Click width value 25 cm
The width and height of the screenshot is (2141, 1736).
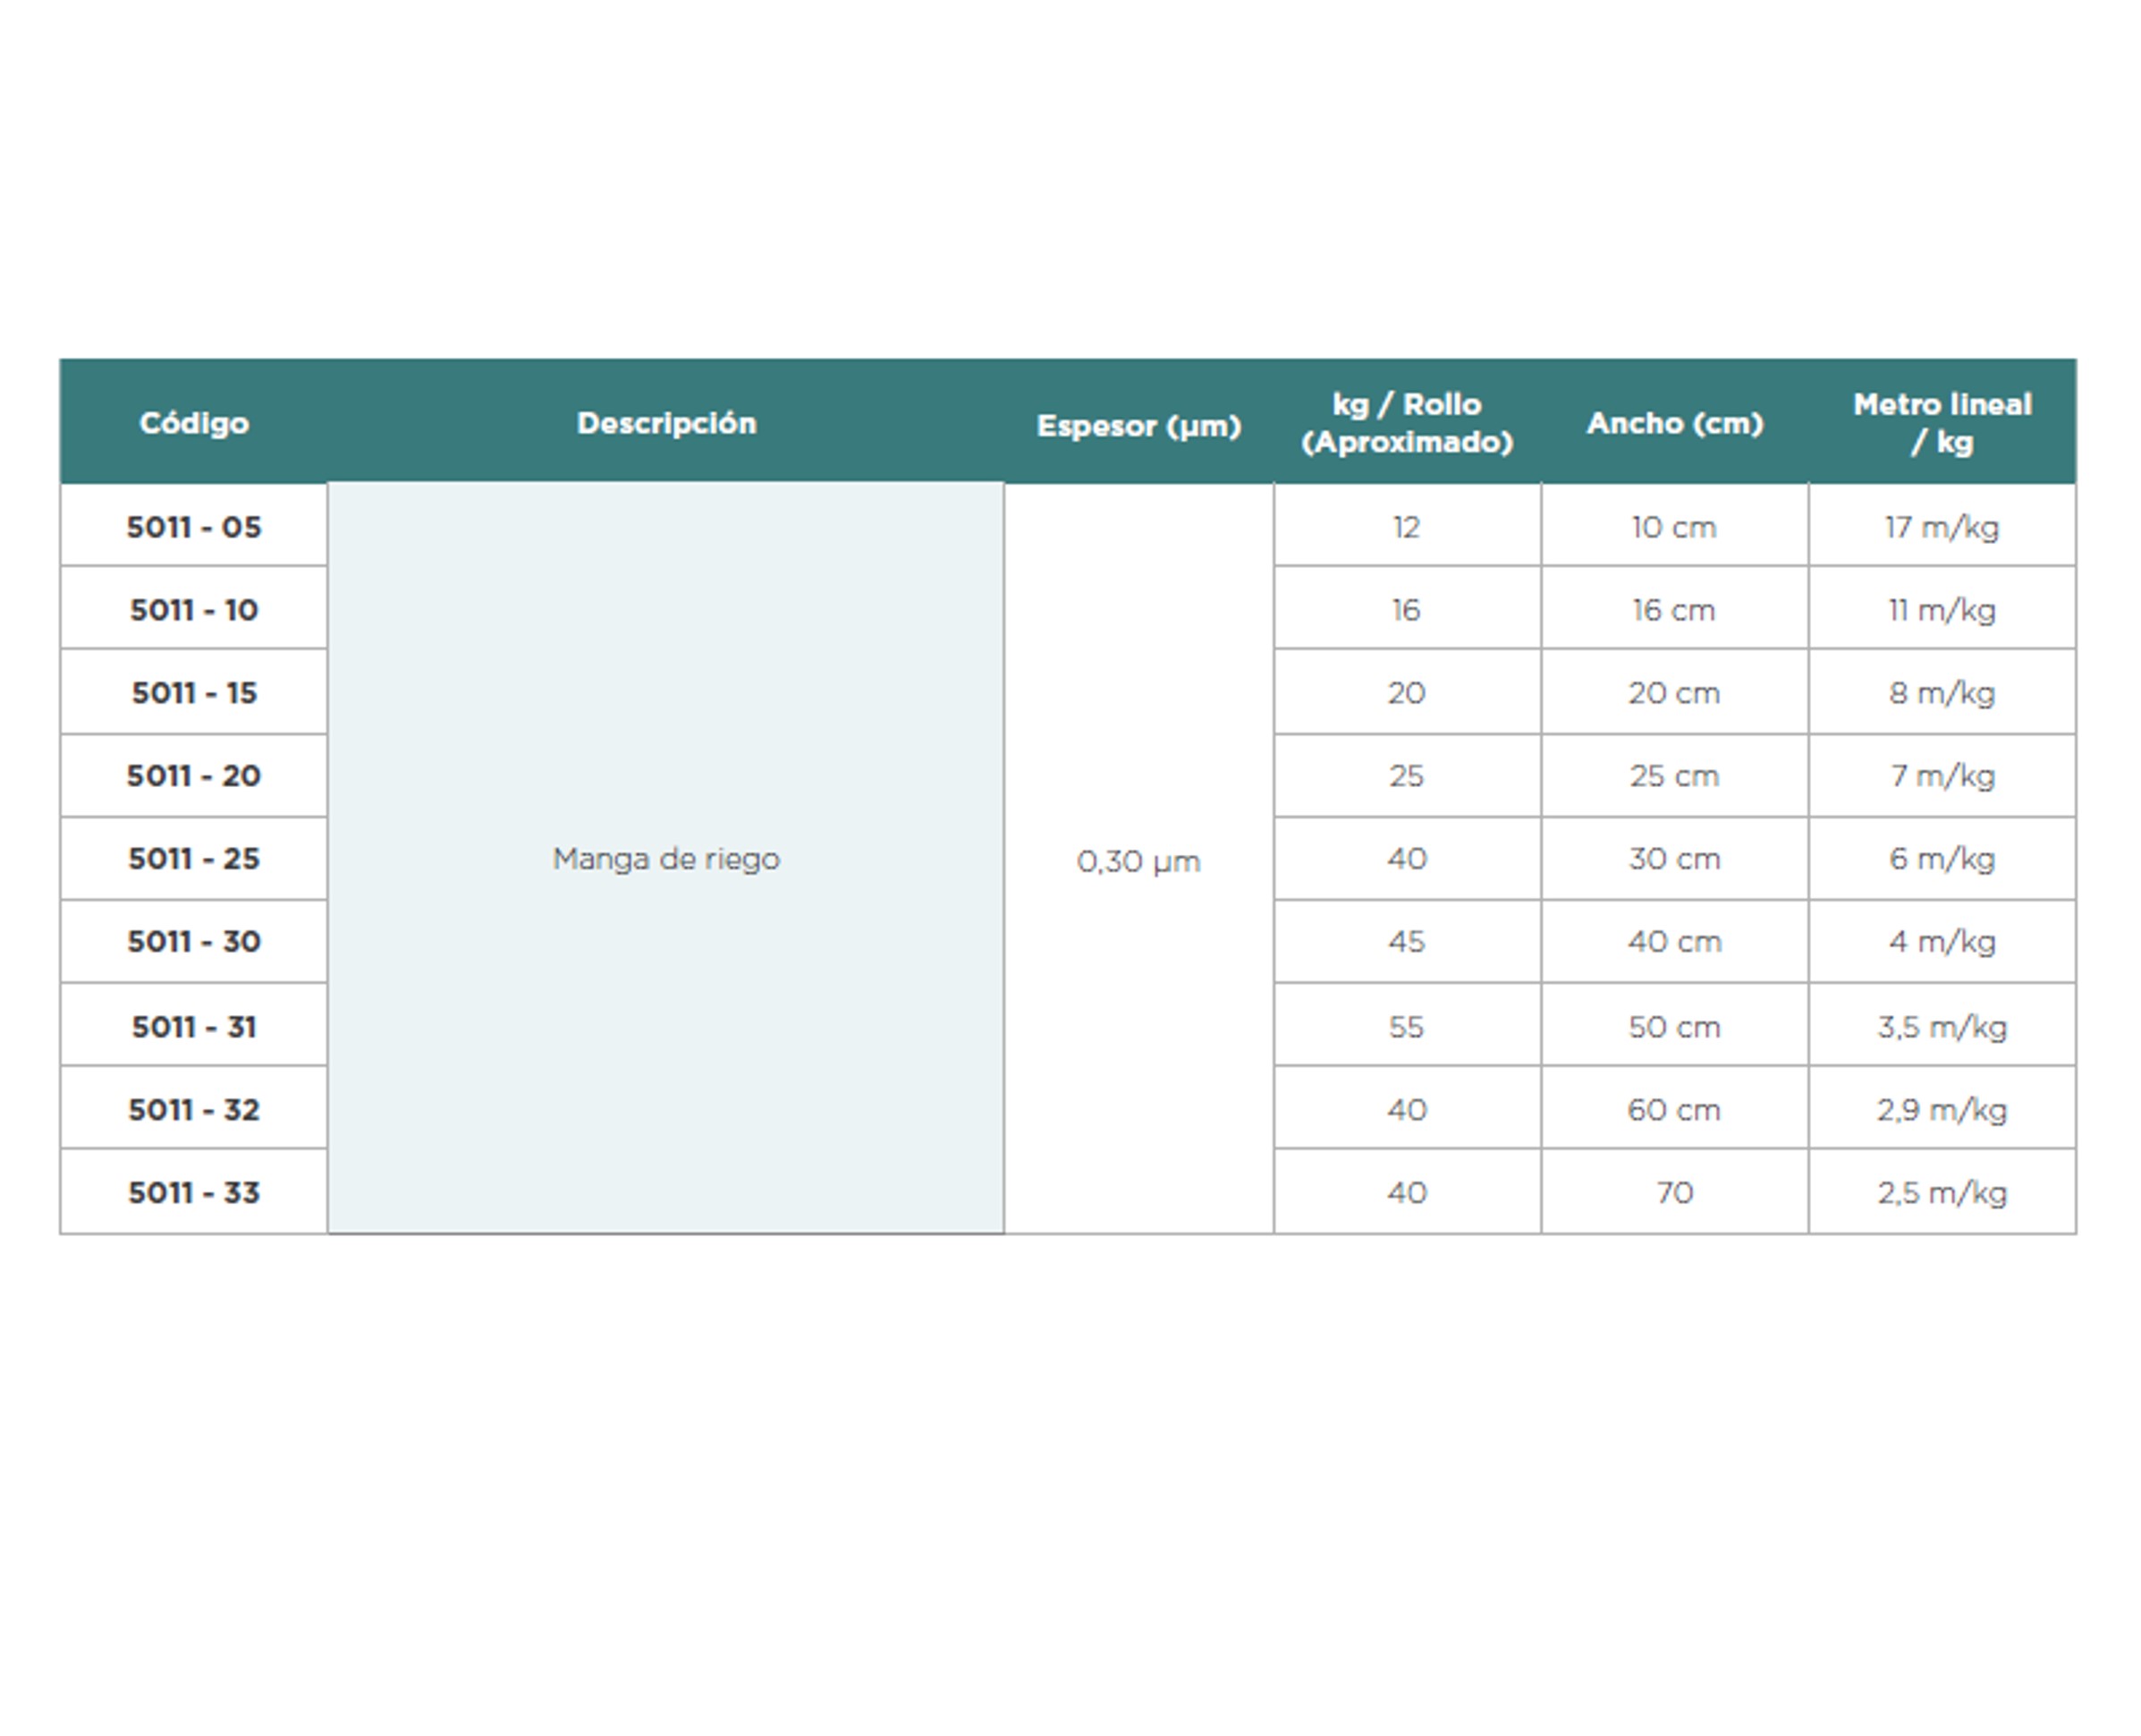click(1675, 775)
